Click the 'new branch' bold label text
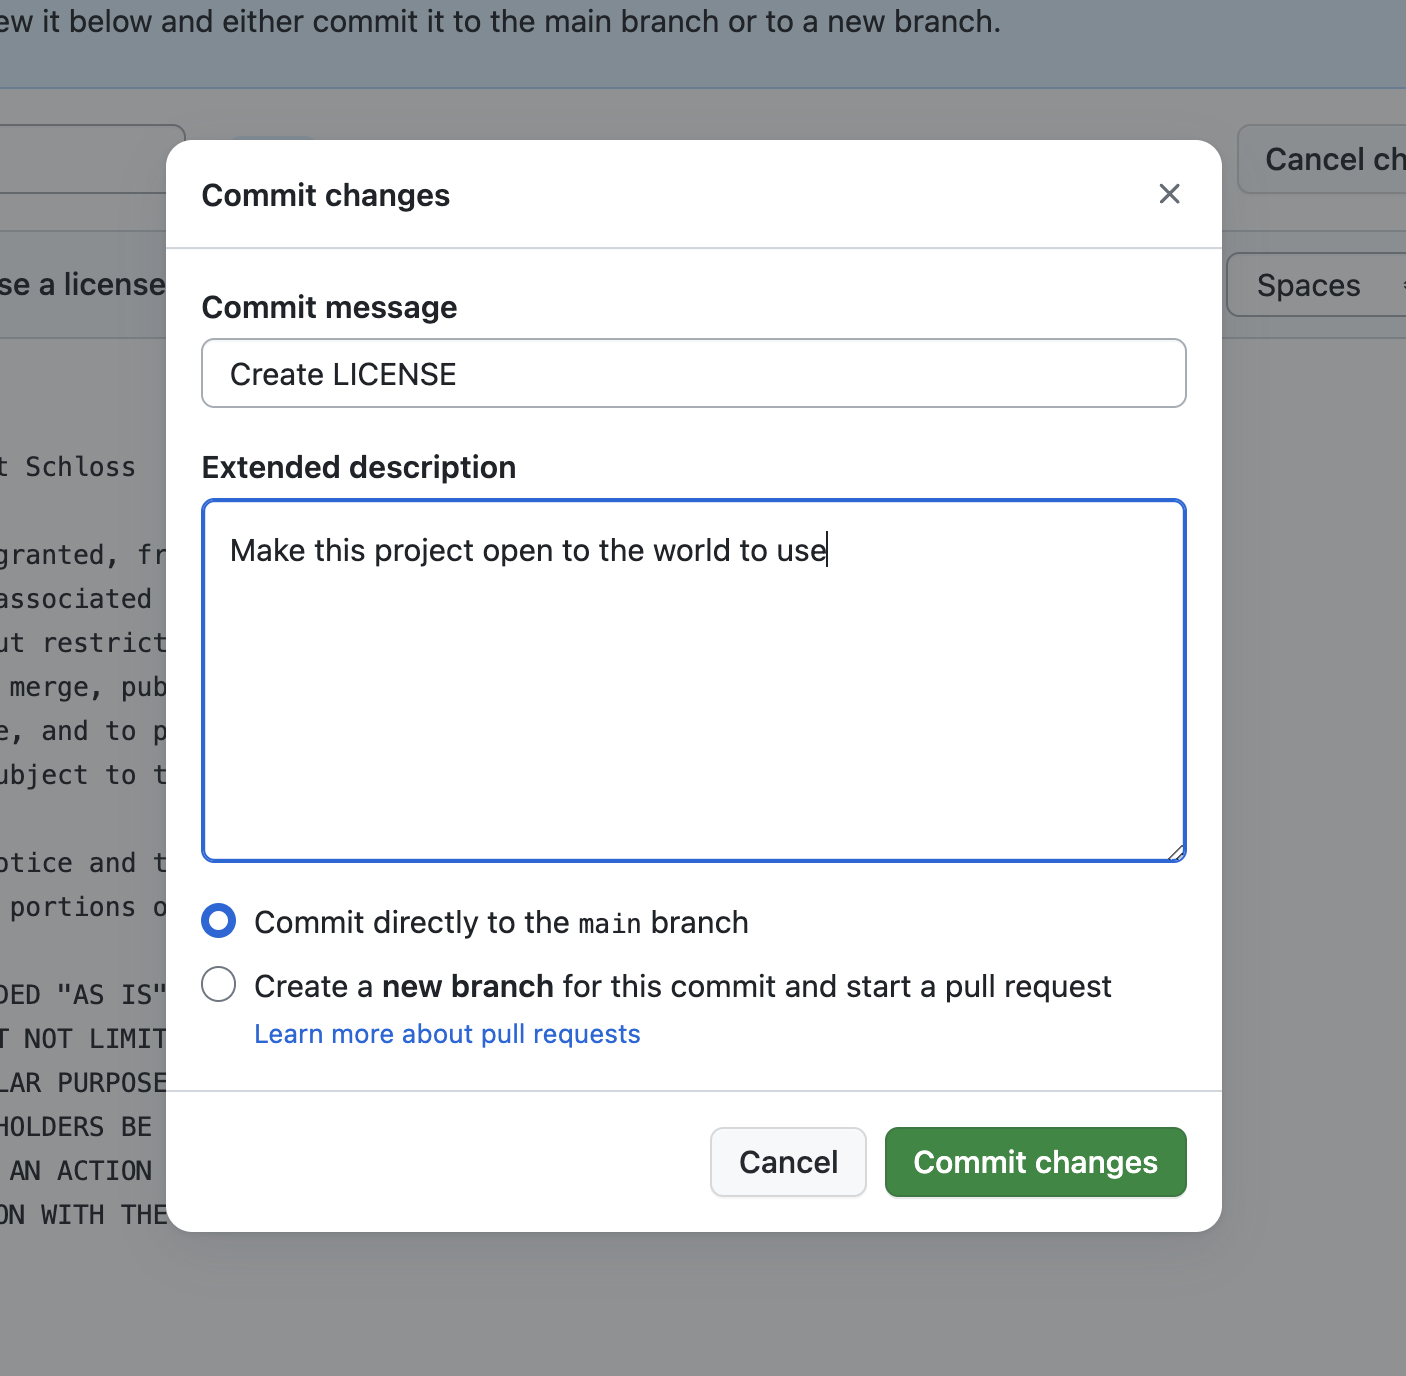 coord(467,986)
